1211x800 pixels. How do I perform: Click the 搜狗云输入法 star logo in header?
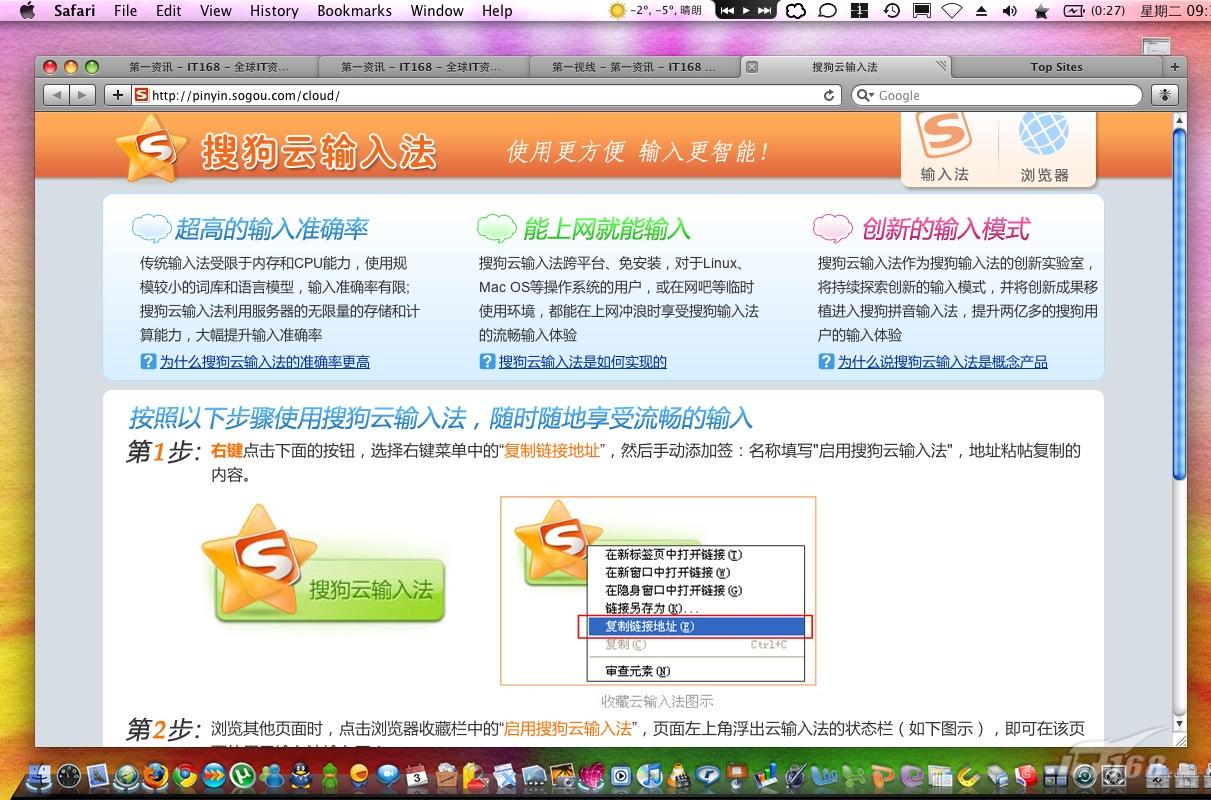pos(151,150)
